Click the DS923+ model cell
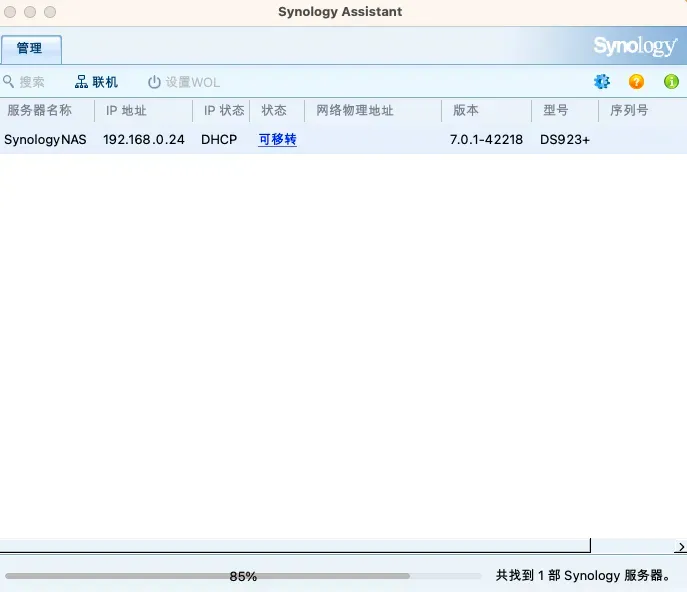The height and width of the screenshot is (592, 687). [x=565, y=140]
